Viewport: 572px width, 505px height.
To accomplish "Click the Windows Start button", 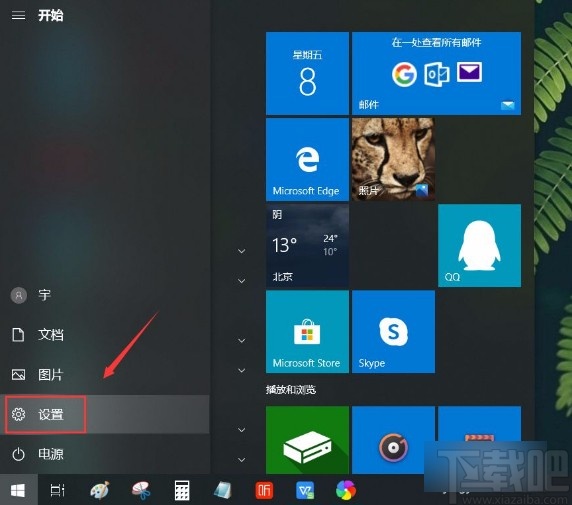I will coord(18,490).
